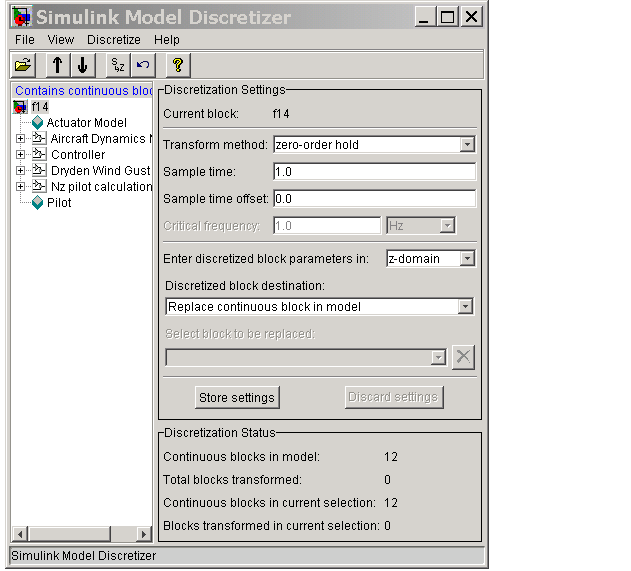Select the Controller tree item

tap(78, 155)
